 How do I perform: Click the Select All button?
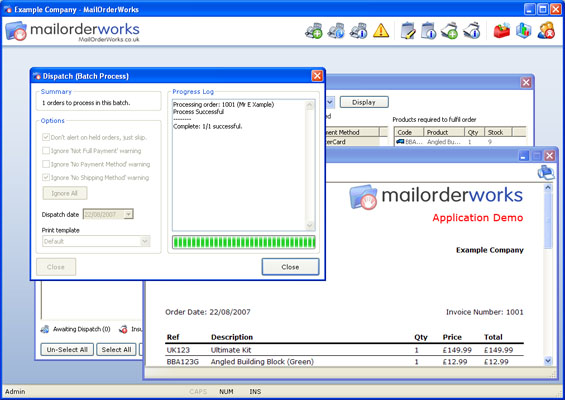(x=116, y=350)
